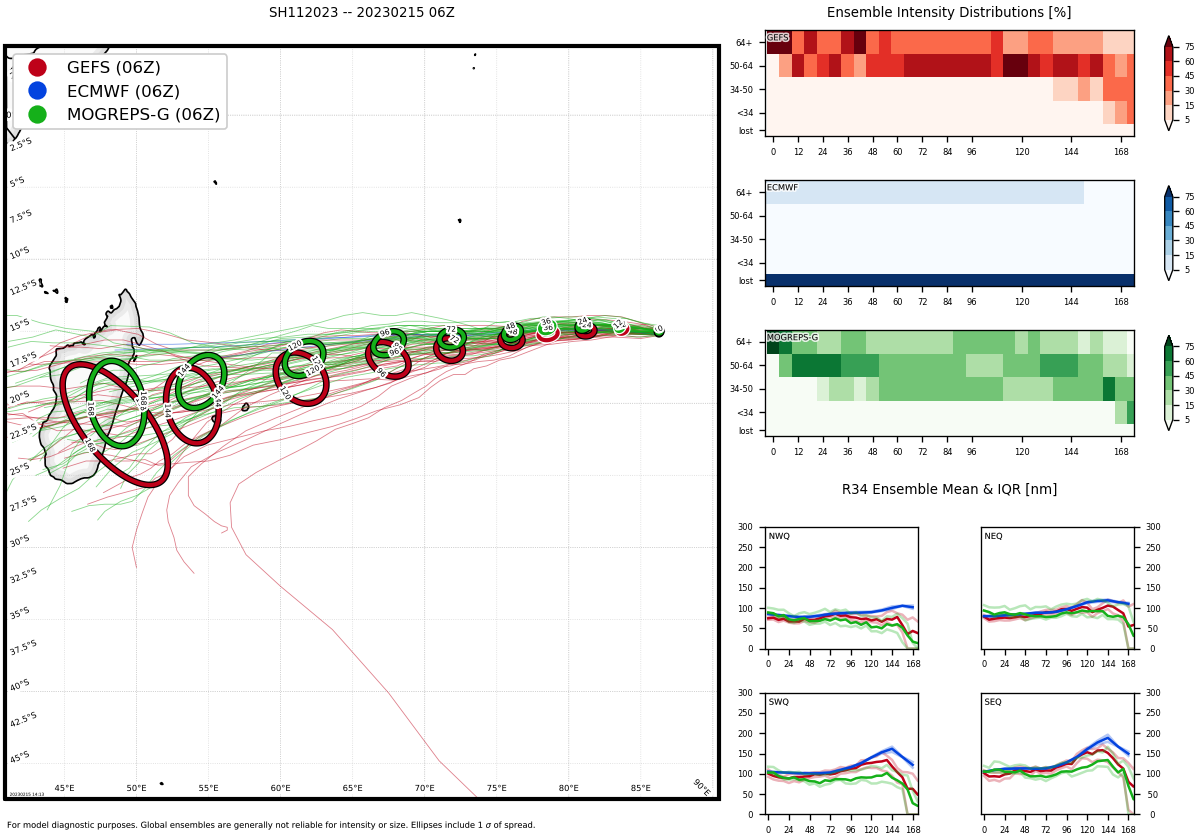The image size is (1200, 840).
Task: Open the NWQ wind radius chart
Action: (x=842, y=588)
